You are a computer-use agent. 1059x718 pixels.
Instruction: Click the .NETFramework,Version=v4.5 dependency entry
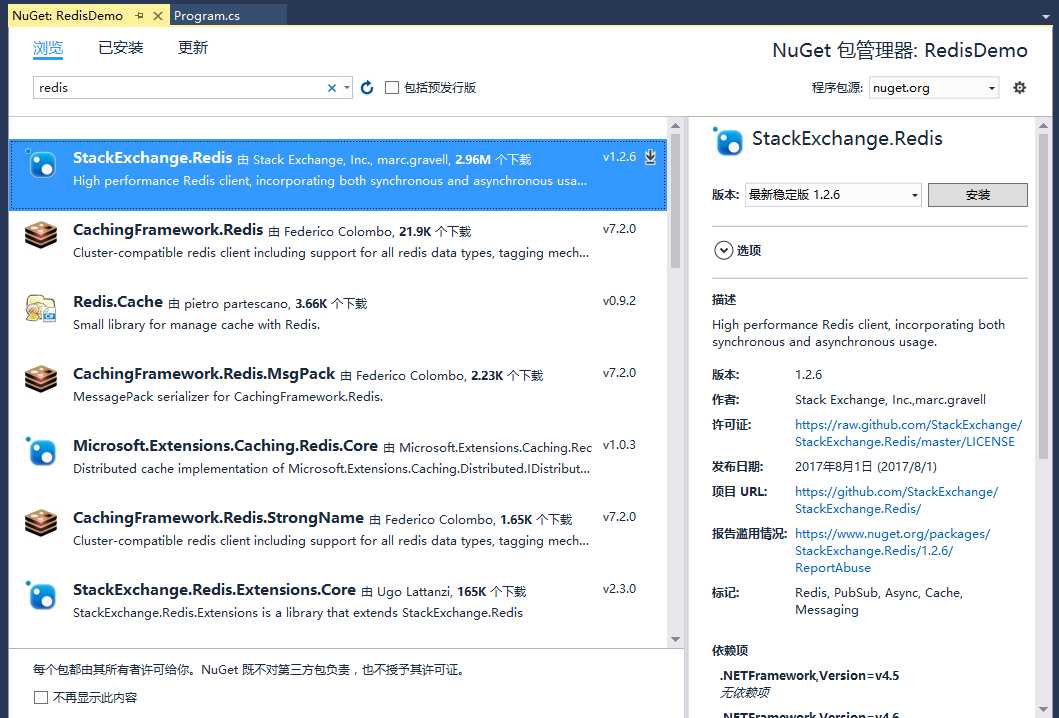(808, 675)
